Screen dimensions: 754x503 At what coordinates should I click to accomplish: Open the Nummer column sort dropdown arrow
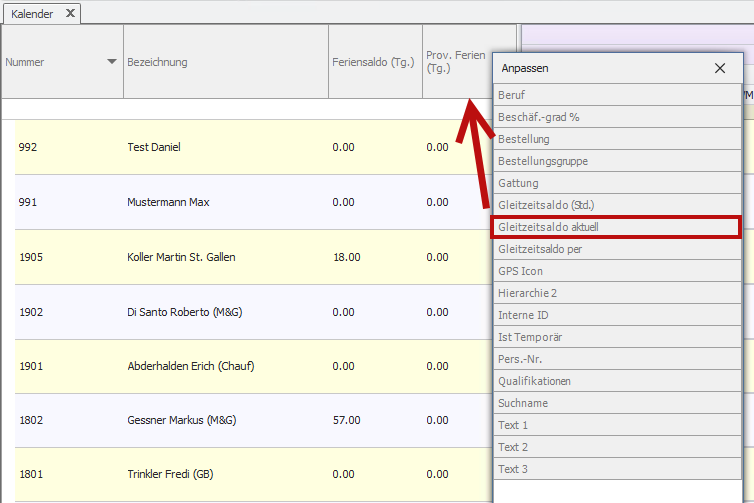click(111, 62)
